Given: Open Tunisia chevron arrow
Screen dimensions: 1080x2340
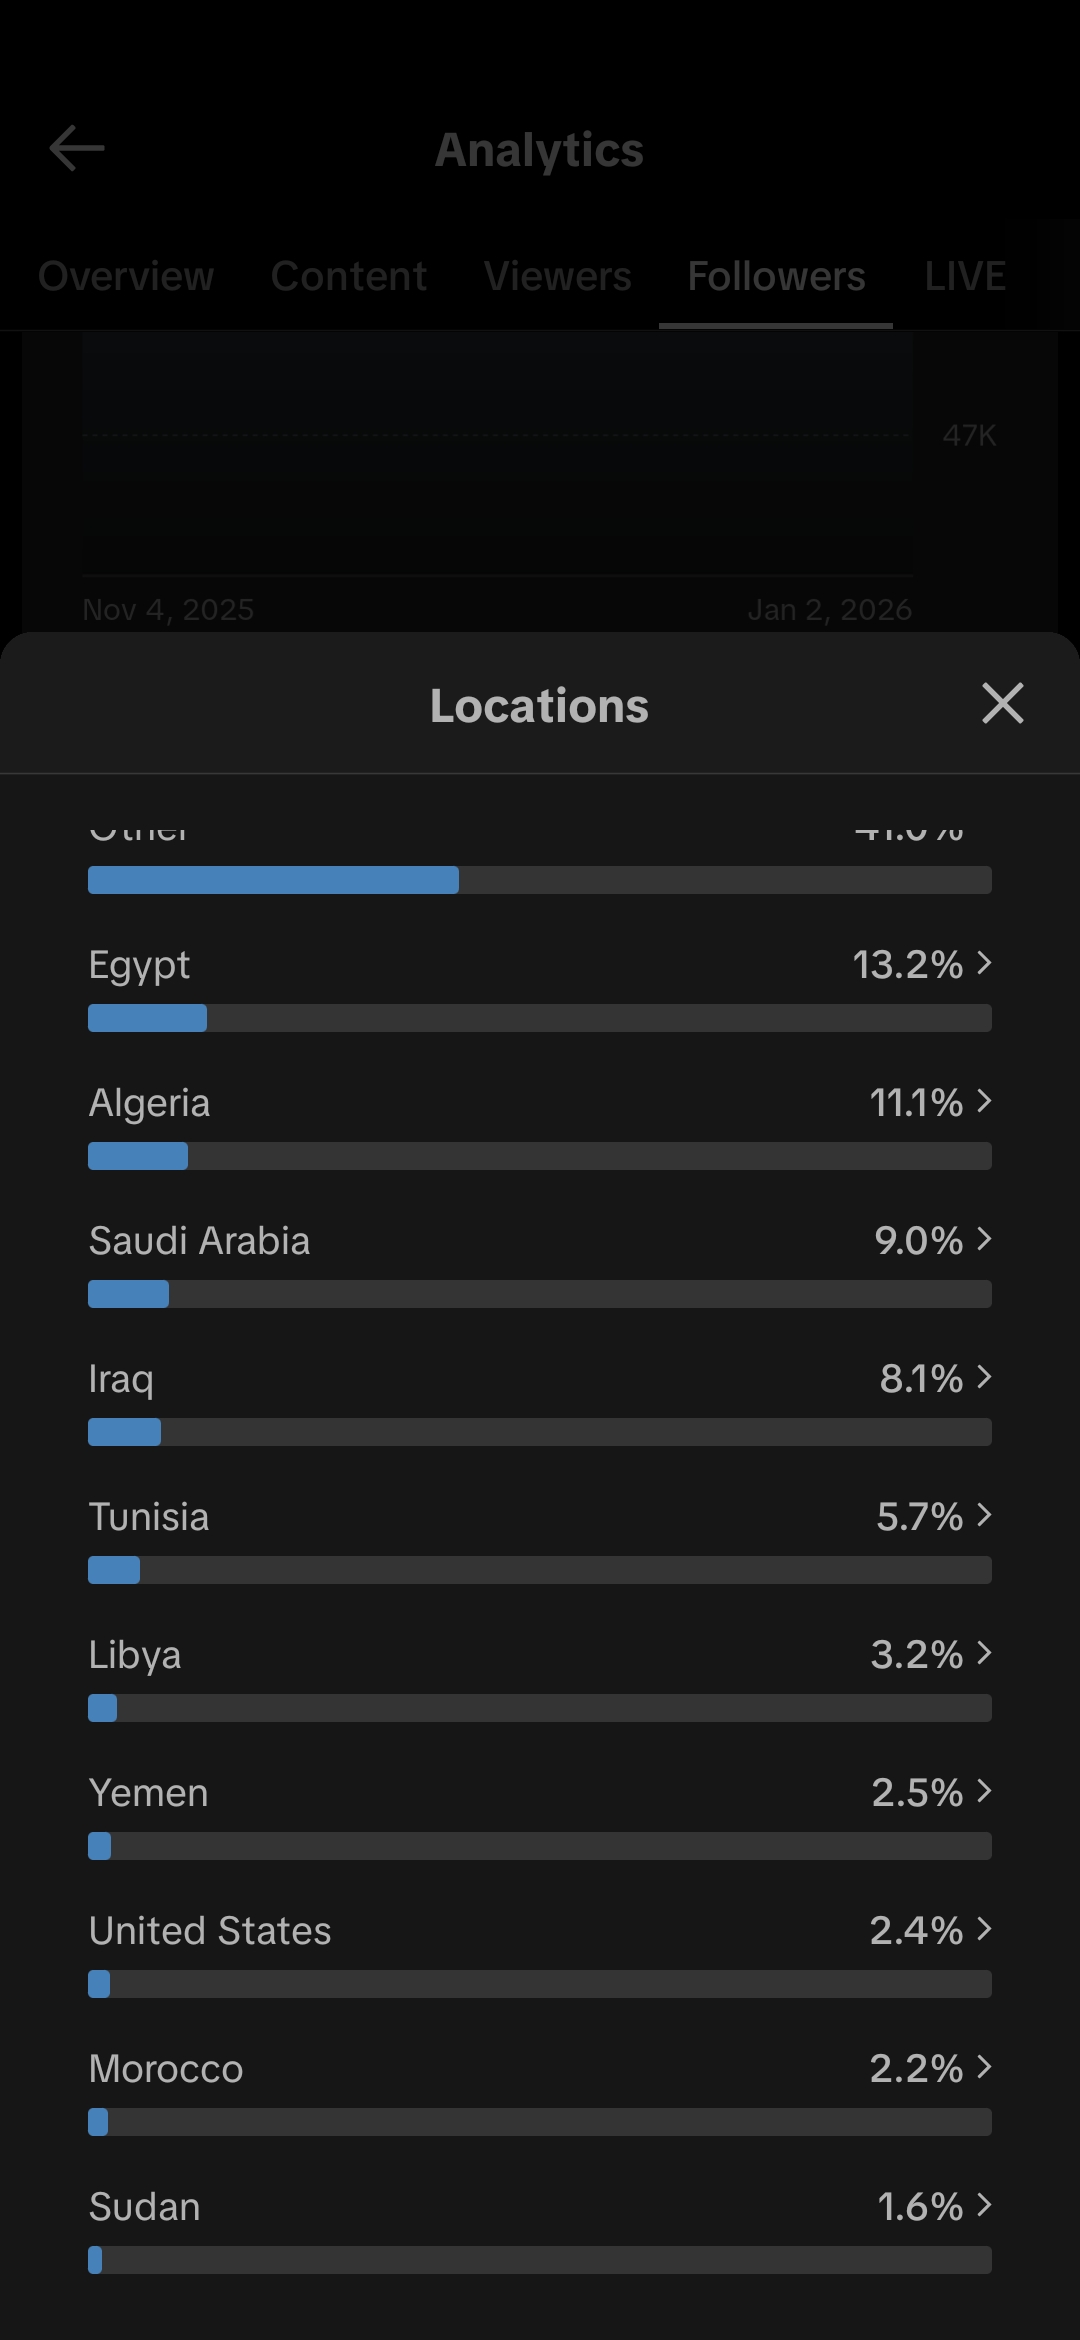Looking at the screenshot, I should [x=985, y=1515].
